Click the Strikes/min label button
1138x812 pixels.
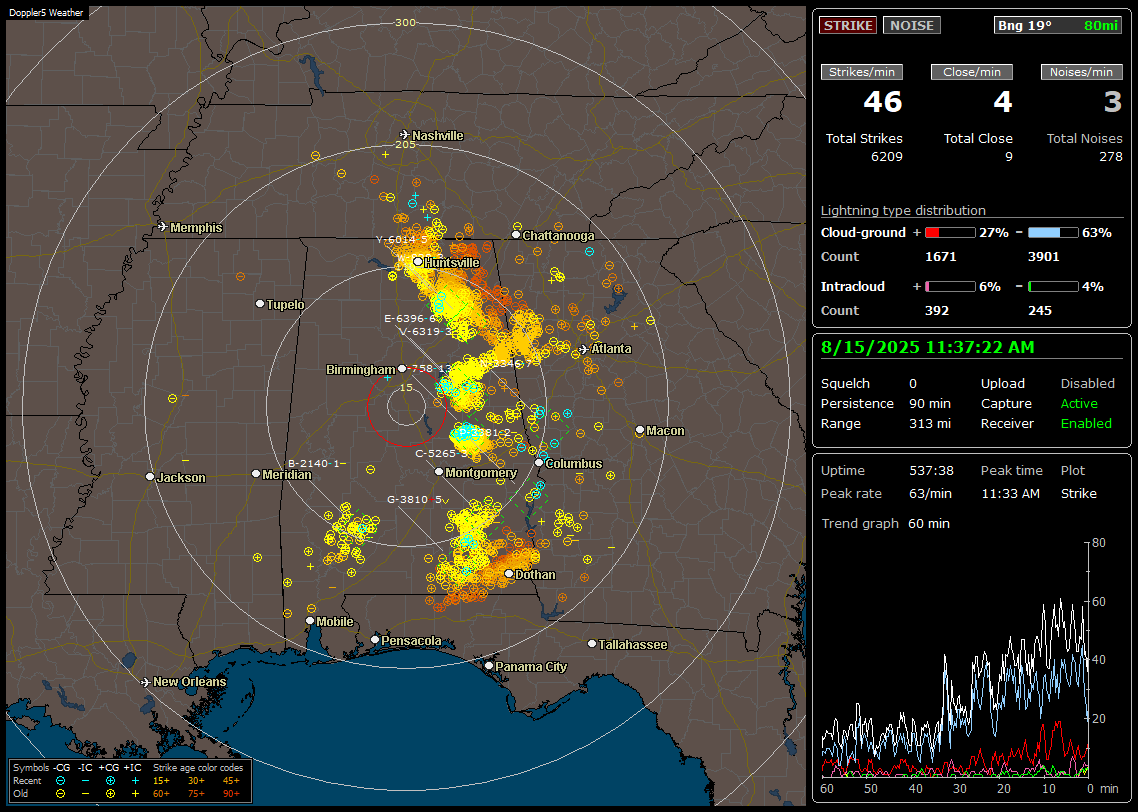point(861,72)
